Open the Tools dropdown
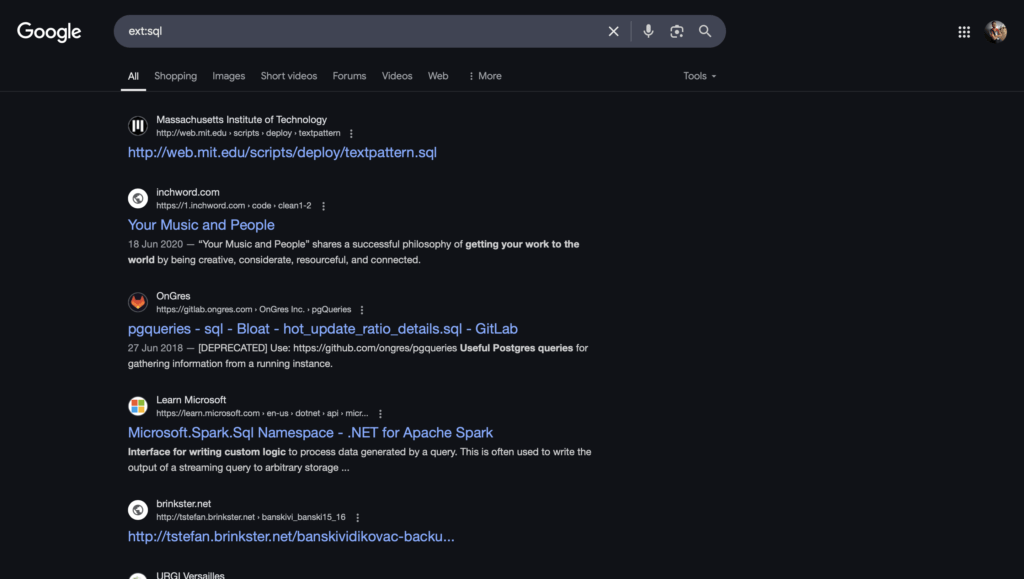1024x579 pixels. [699, 76]
